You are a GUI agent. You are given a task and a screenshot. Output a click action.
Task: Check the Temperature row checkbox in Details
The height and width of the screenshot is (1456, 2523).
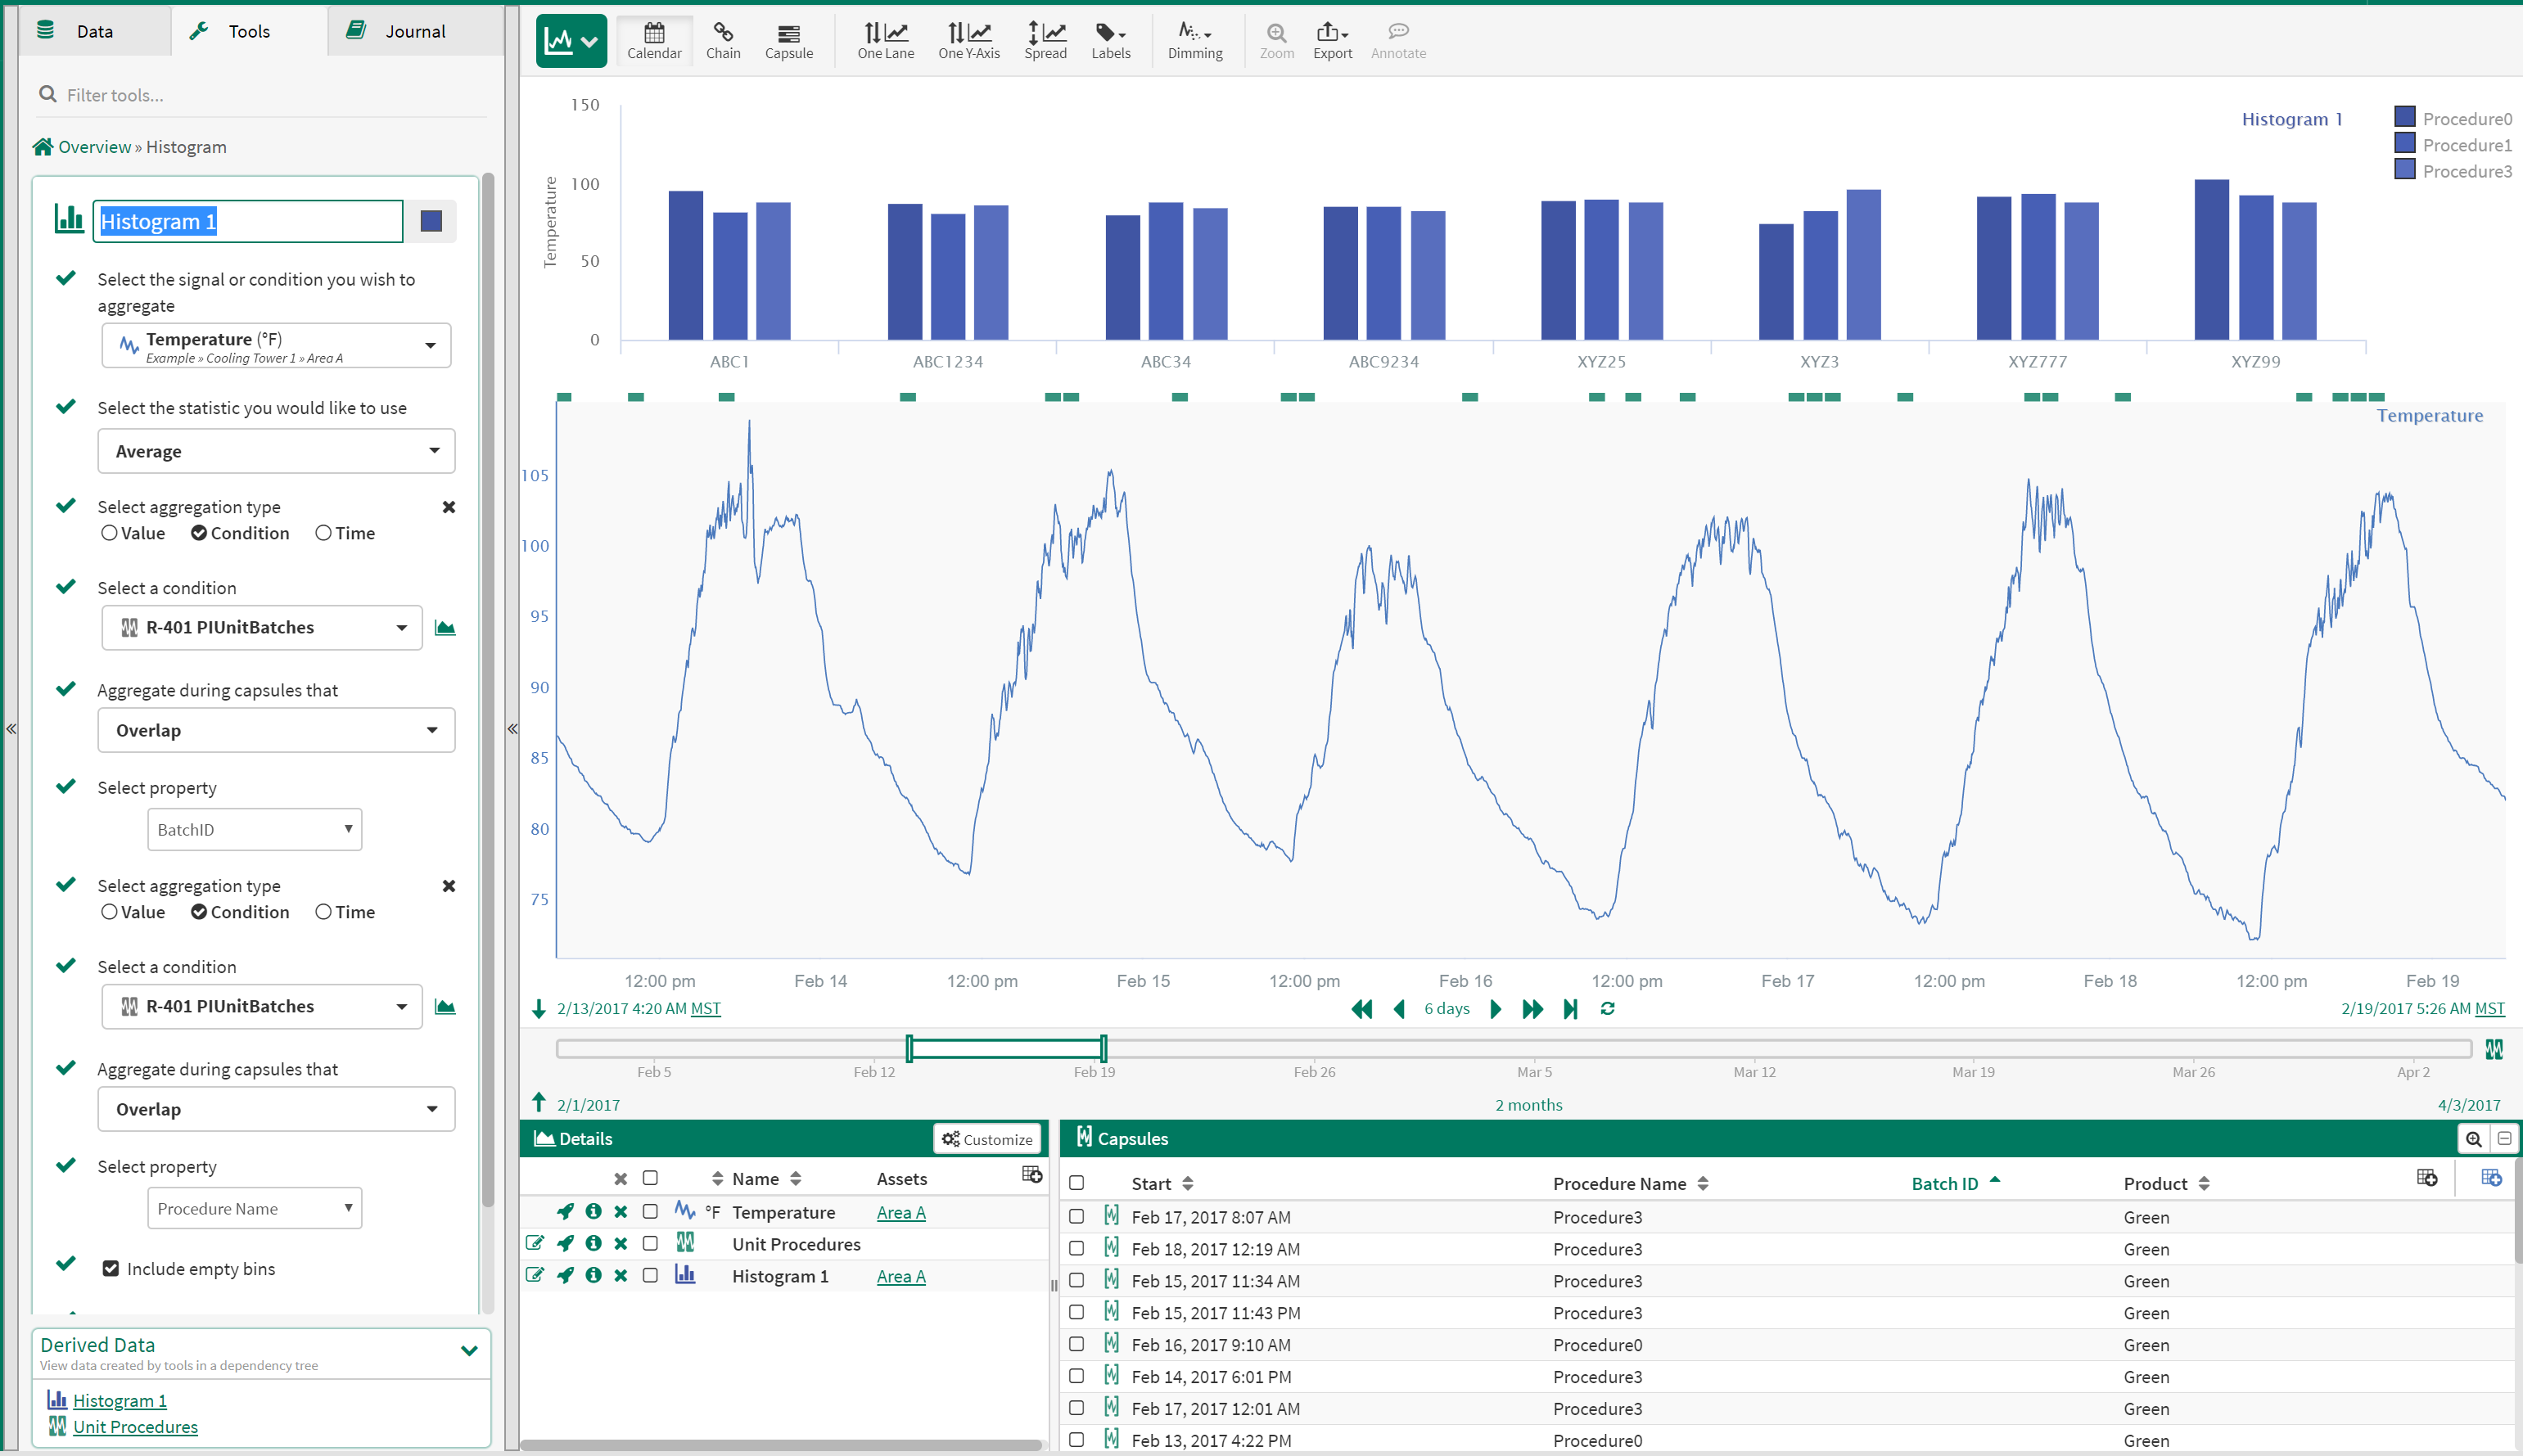tap(650, 1211)
